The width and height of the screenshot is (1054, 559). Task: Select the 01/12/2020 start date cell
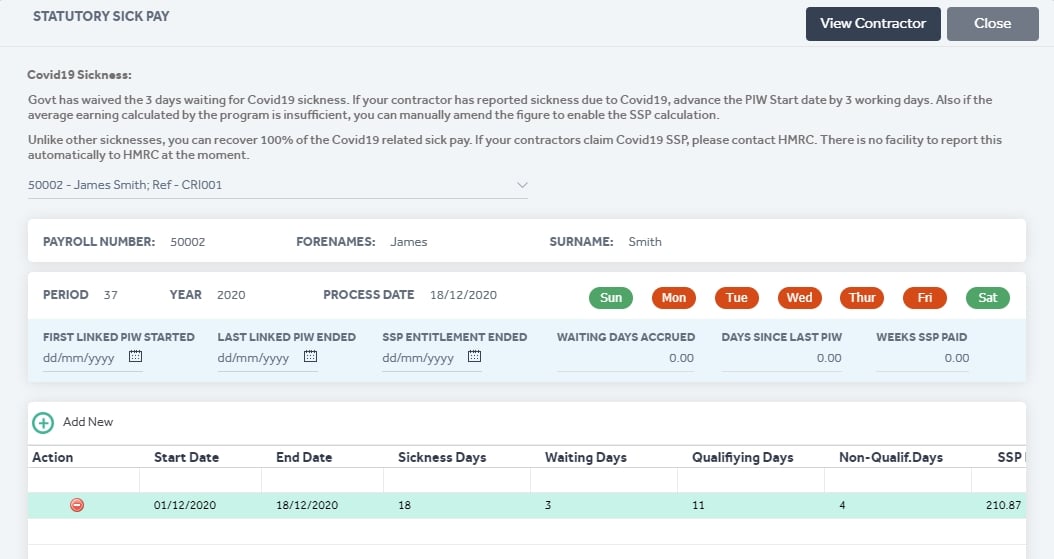(x=185, y=505)
